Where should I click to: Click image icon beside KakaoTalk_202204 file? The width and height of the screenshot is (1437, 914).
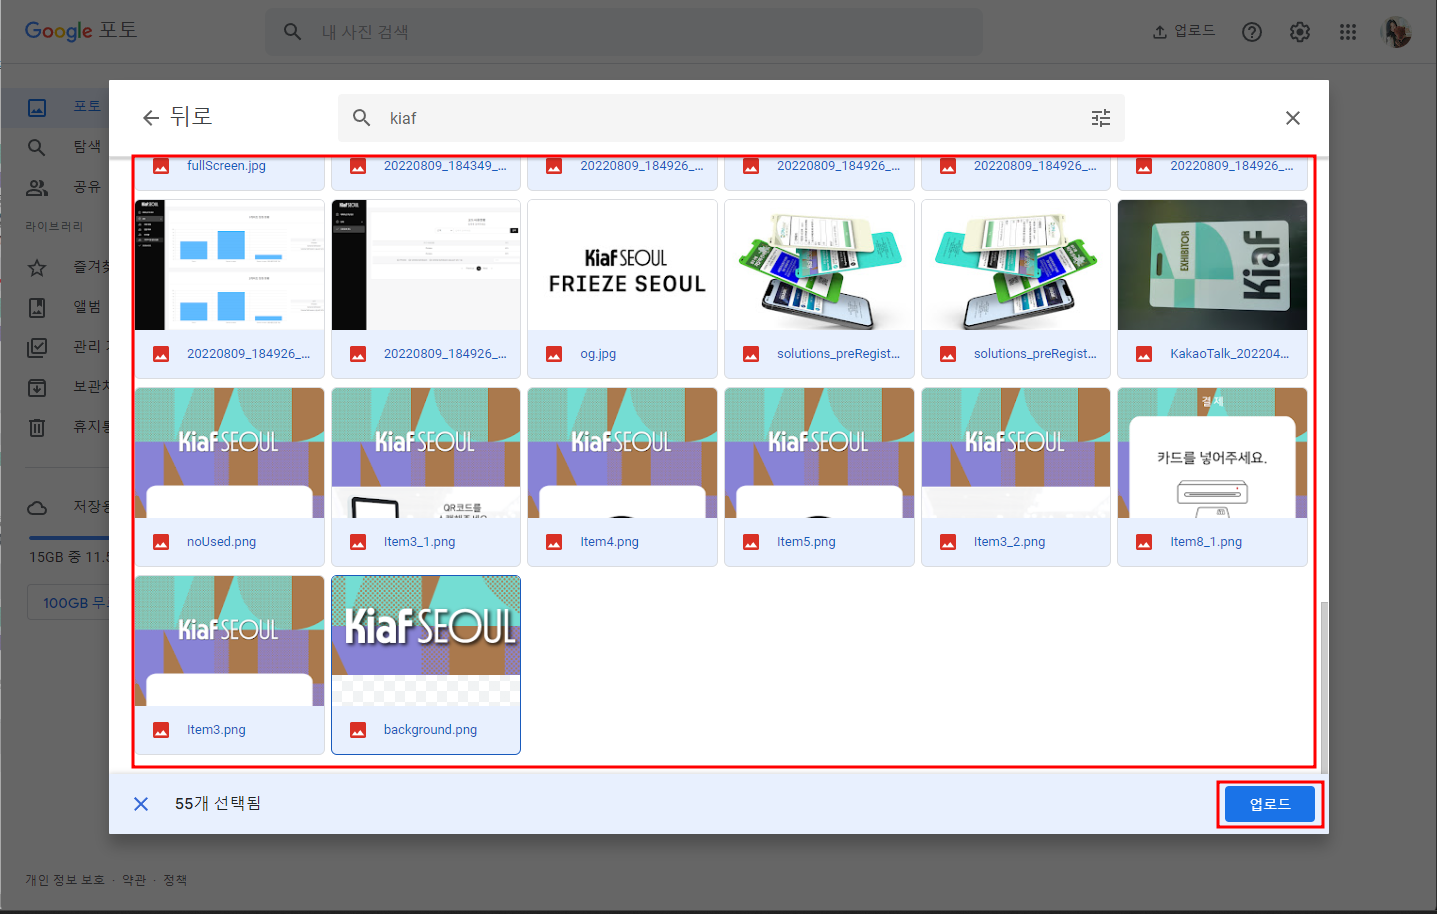1144,354
